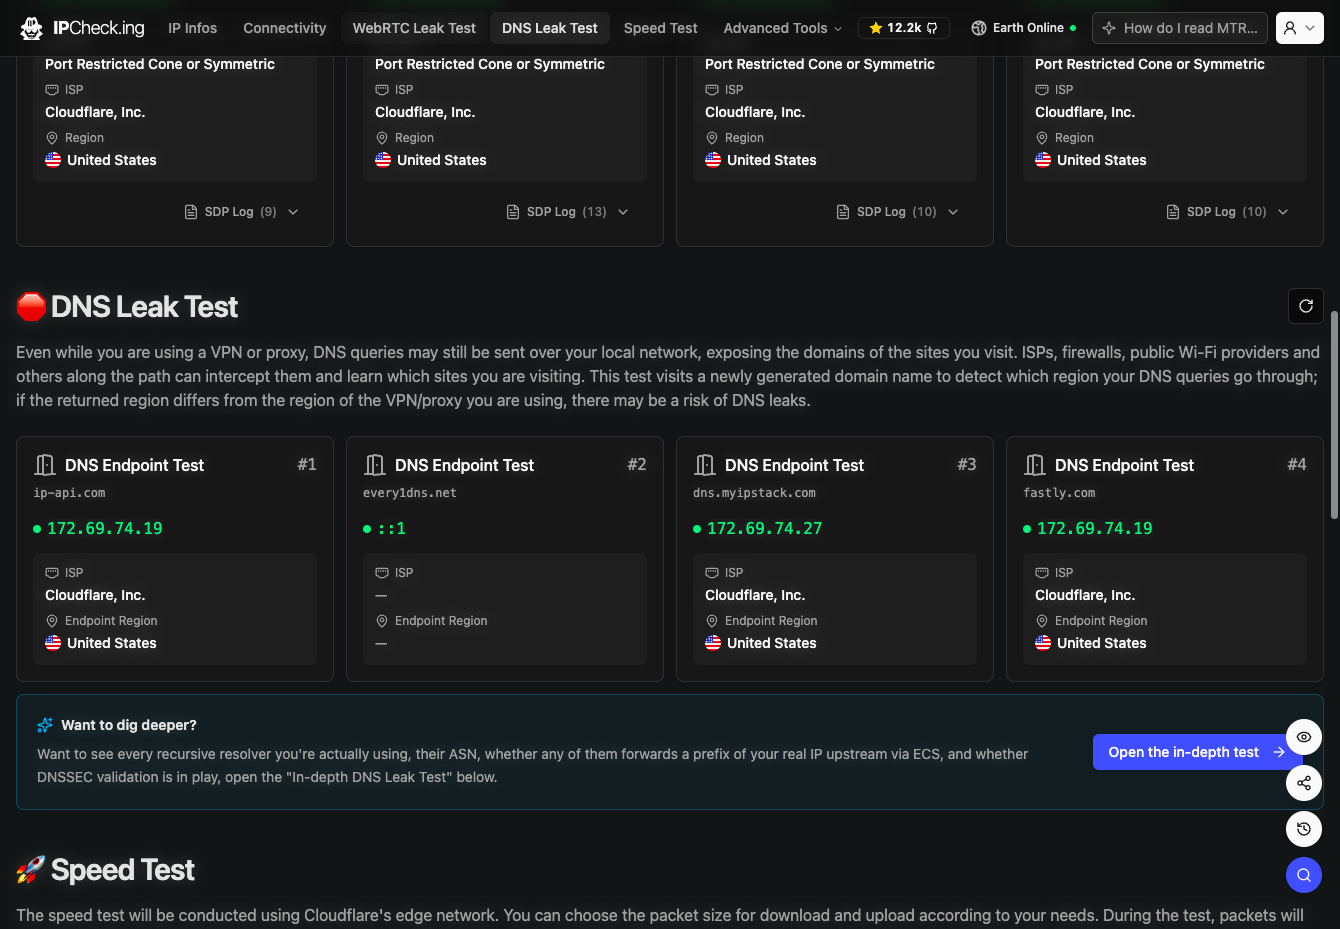Click the ip-api.com hostname
The image size is (1340, 929).
69,493
